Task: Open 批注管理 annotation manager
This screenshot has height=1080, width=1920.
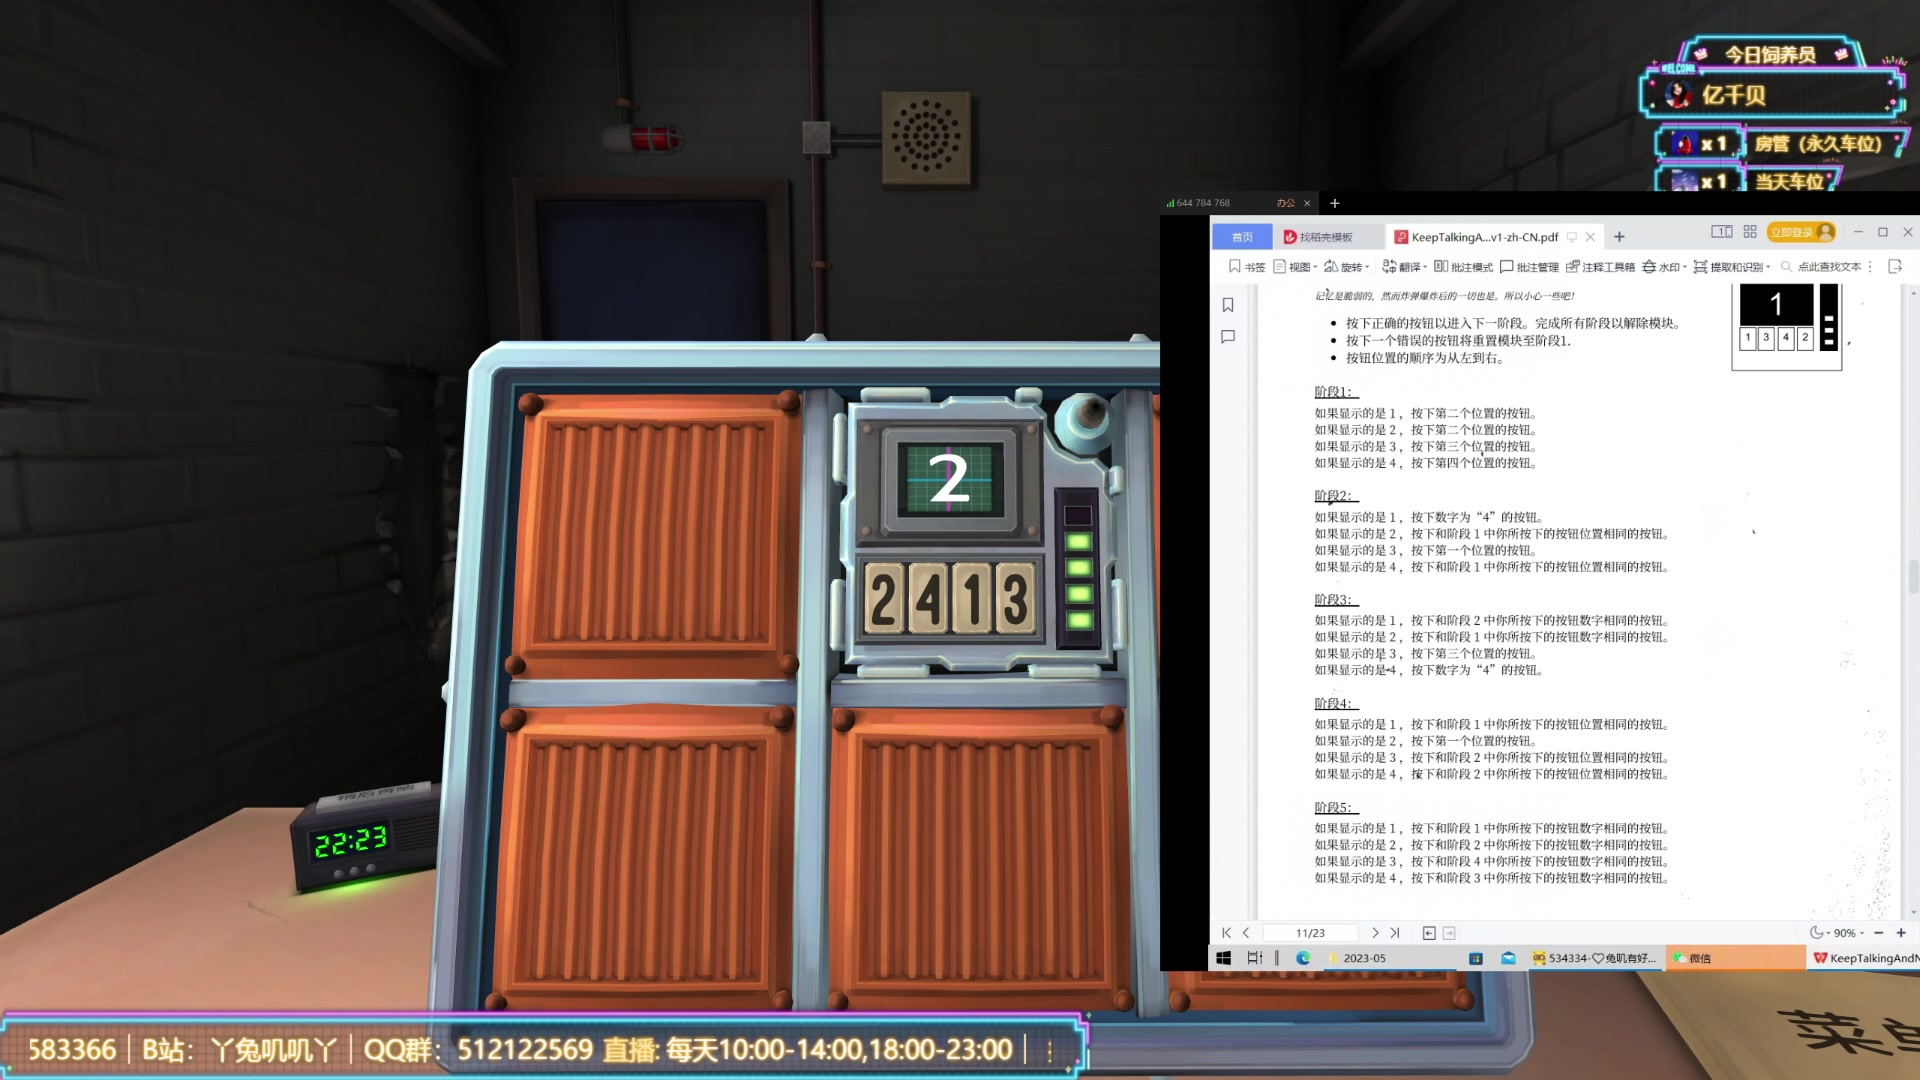Action: coord(1529,267)
